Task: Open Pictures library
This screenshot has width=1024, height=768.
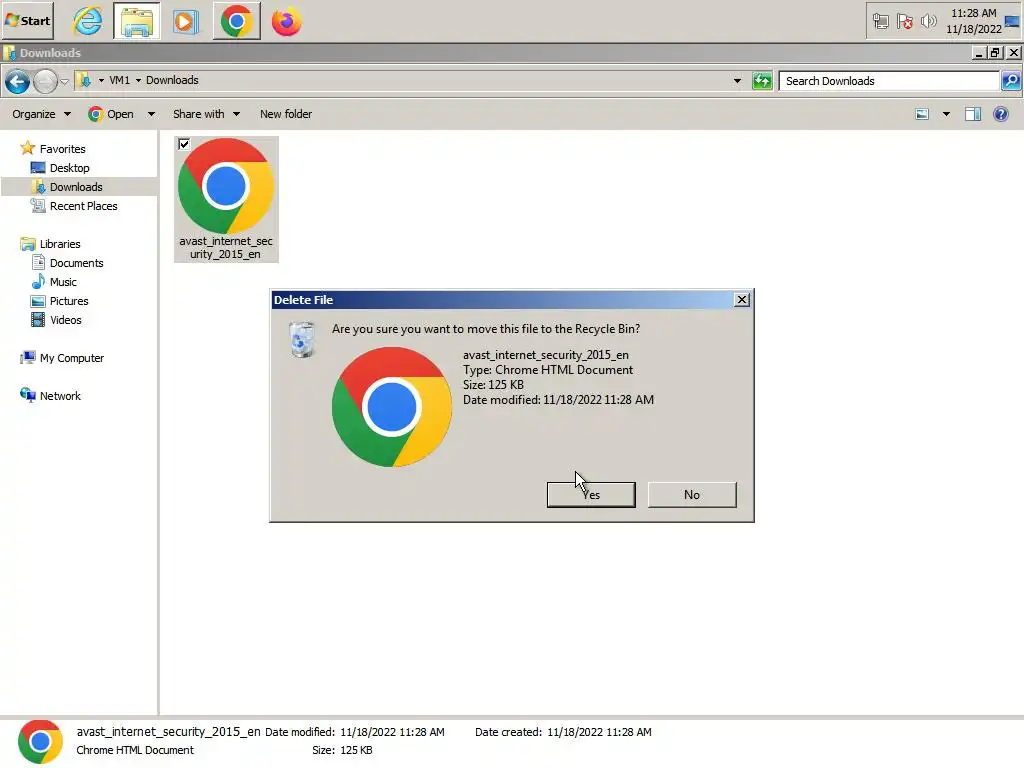Action: click(x=69, y=300)
